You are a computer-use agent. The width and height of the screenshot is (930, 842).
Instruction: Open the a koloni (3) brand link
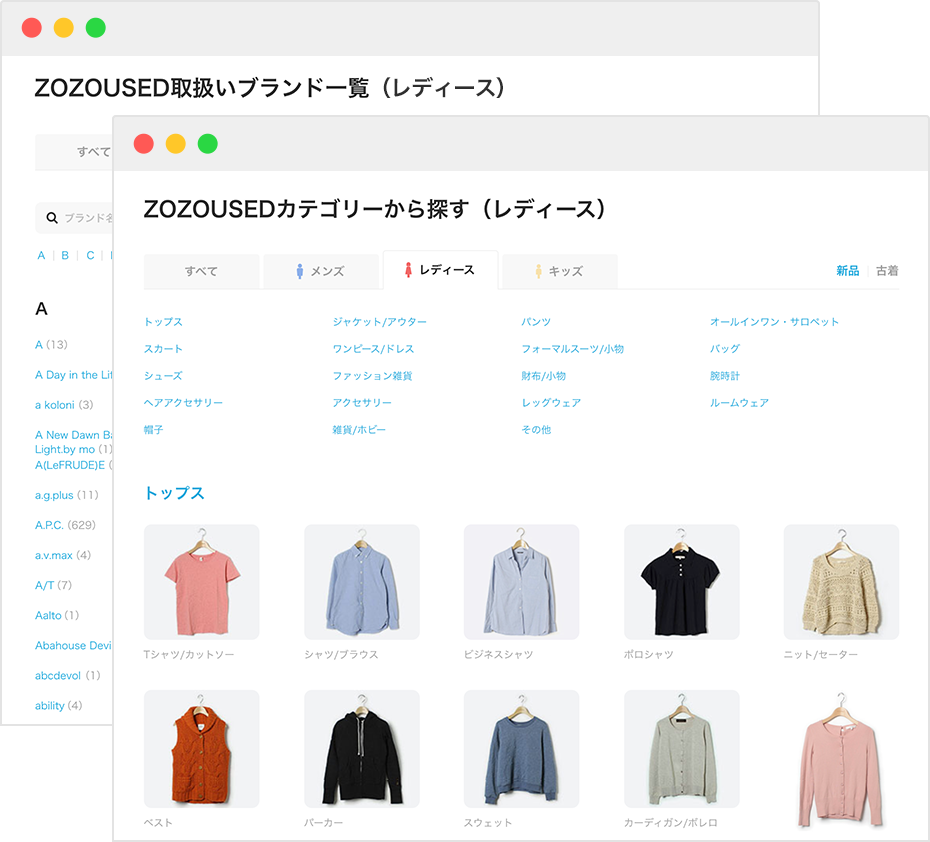click(64, 405)
